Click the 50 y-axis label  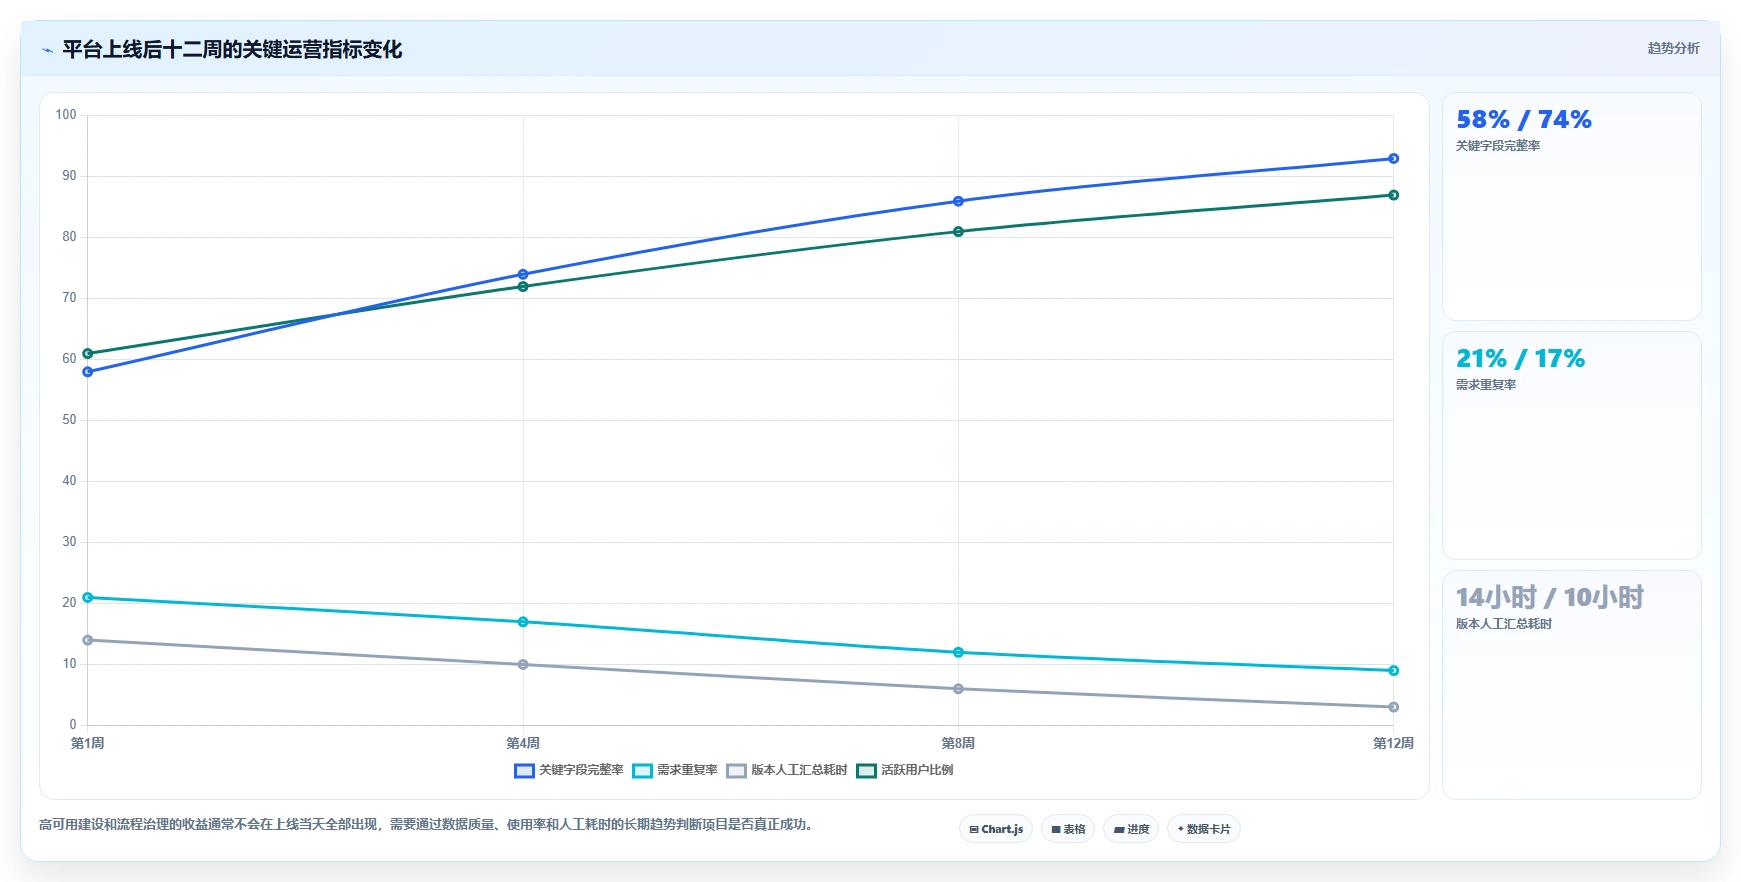[x=69, y=420]
